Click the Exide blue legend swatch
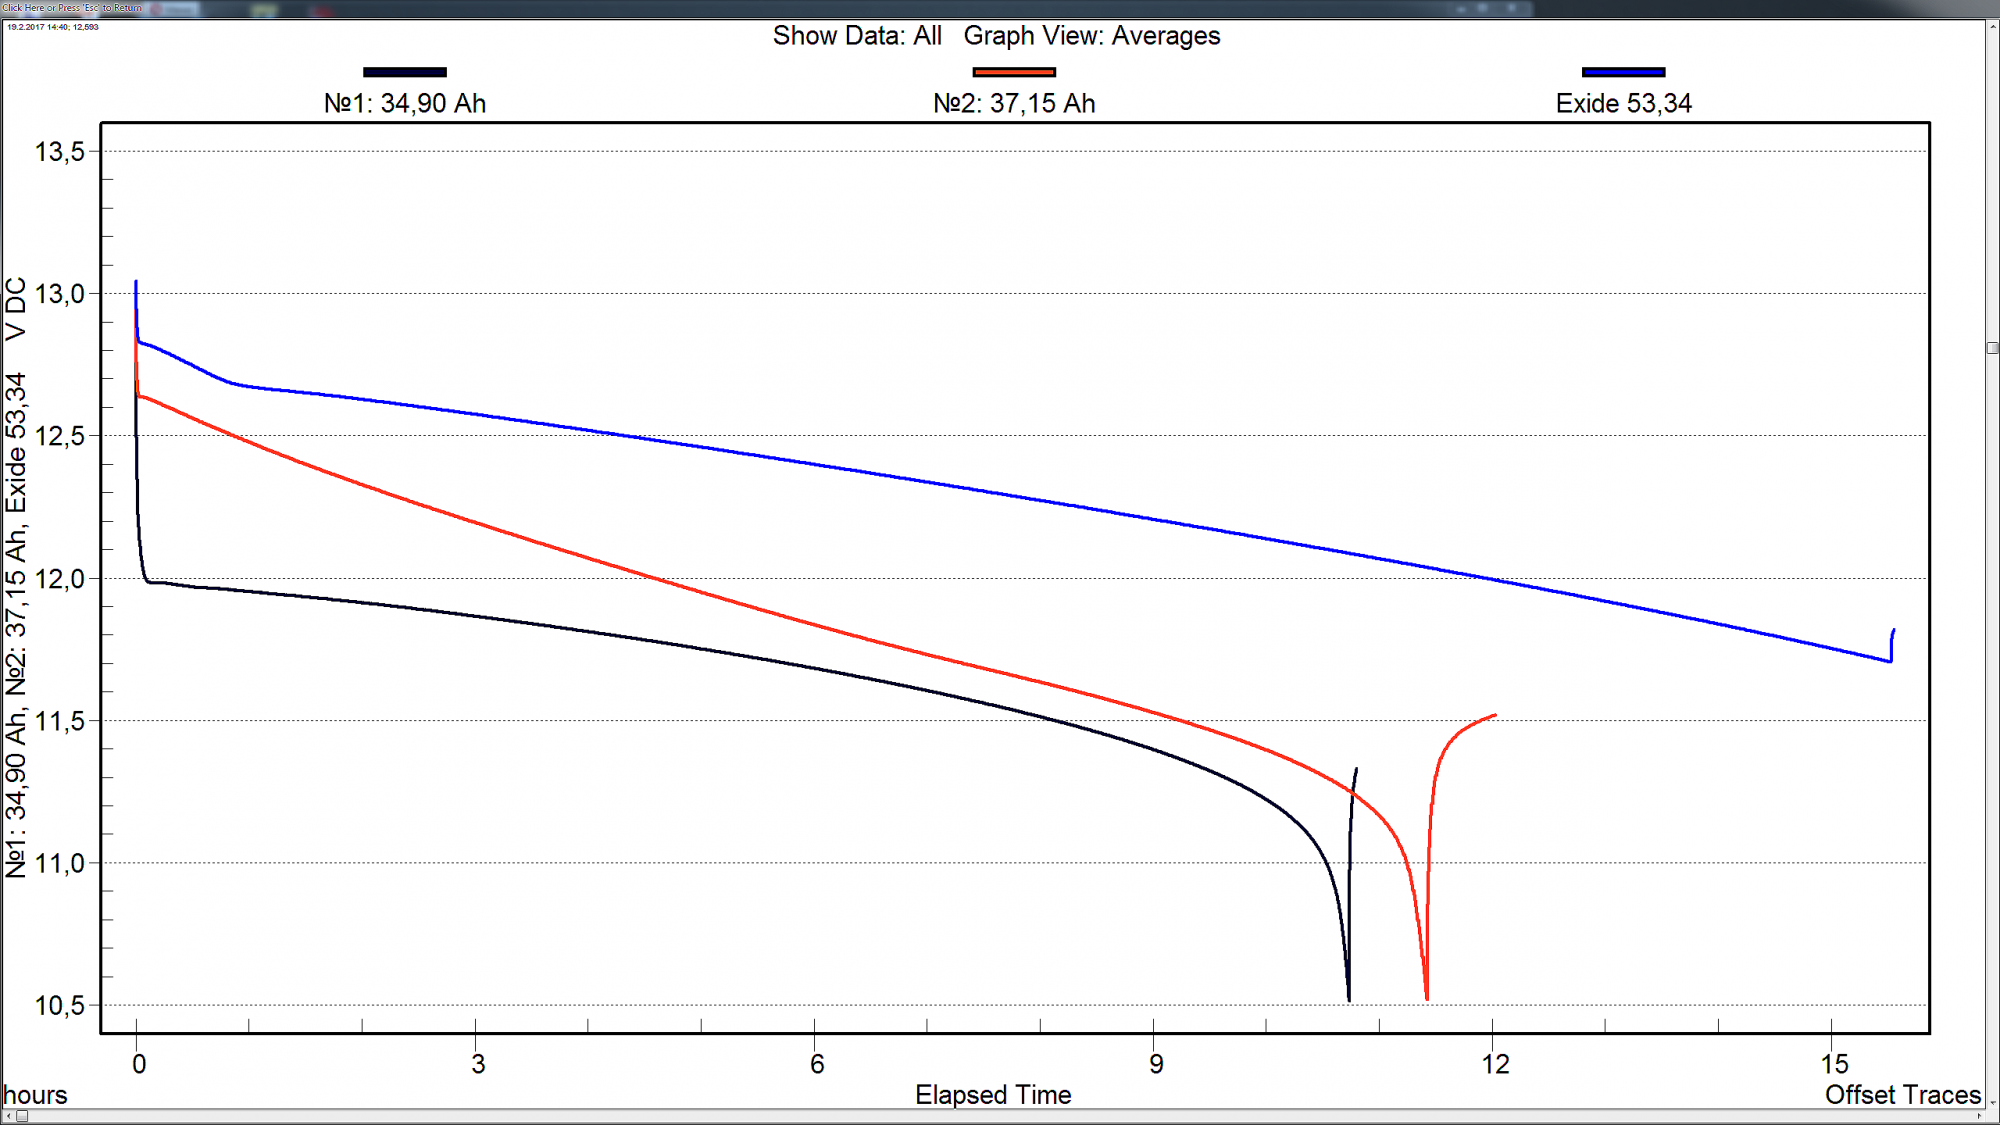 coord(1623,72)
